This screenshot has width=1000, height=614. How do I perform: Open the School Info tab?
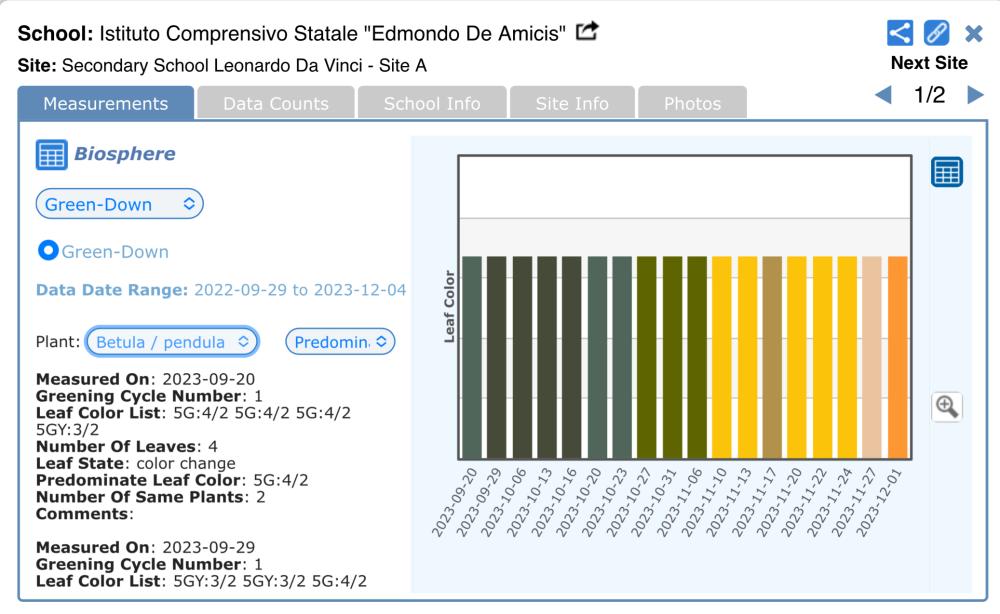(431, 104)
